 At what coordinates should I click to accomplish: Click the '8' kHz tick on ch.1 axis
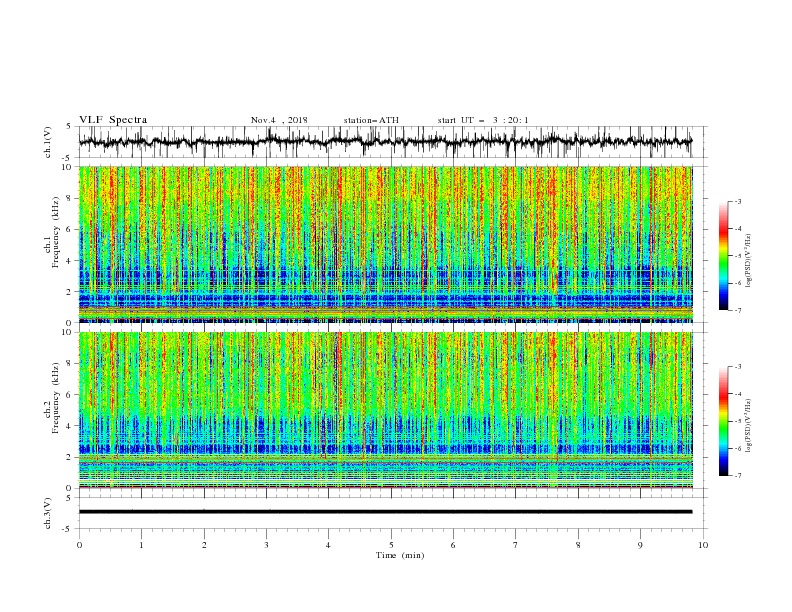(71, 198)
